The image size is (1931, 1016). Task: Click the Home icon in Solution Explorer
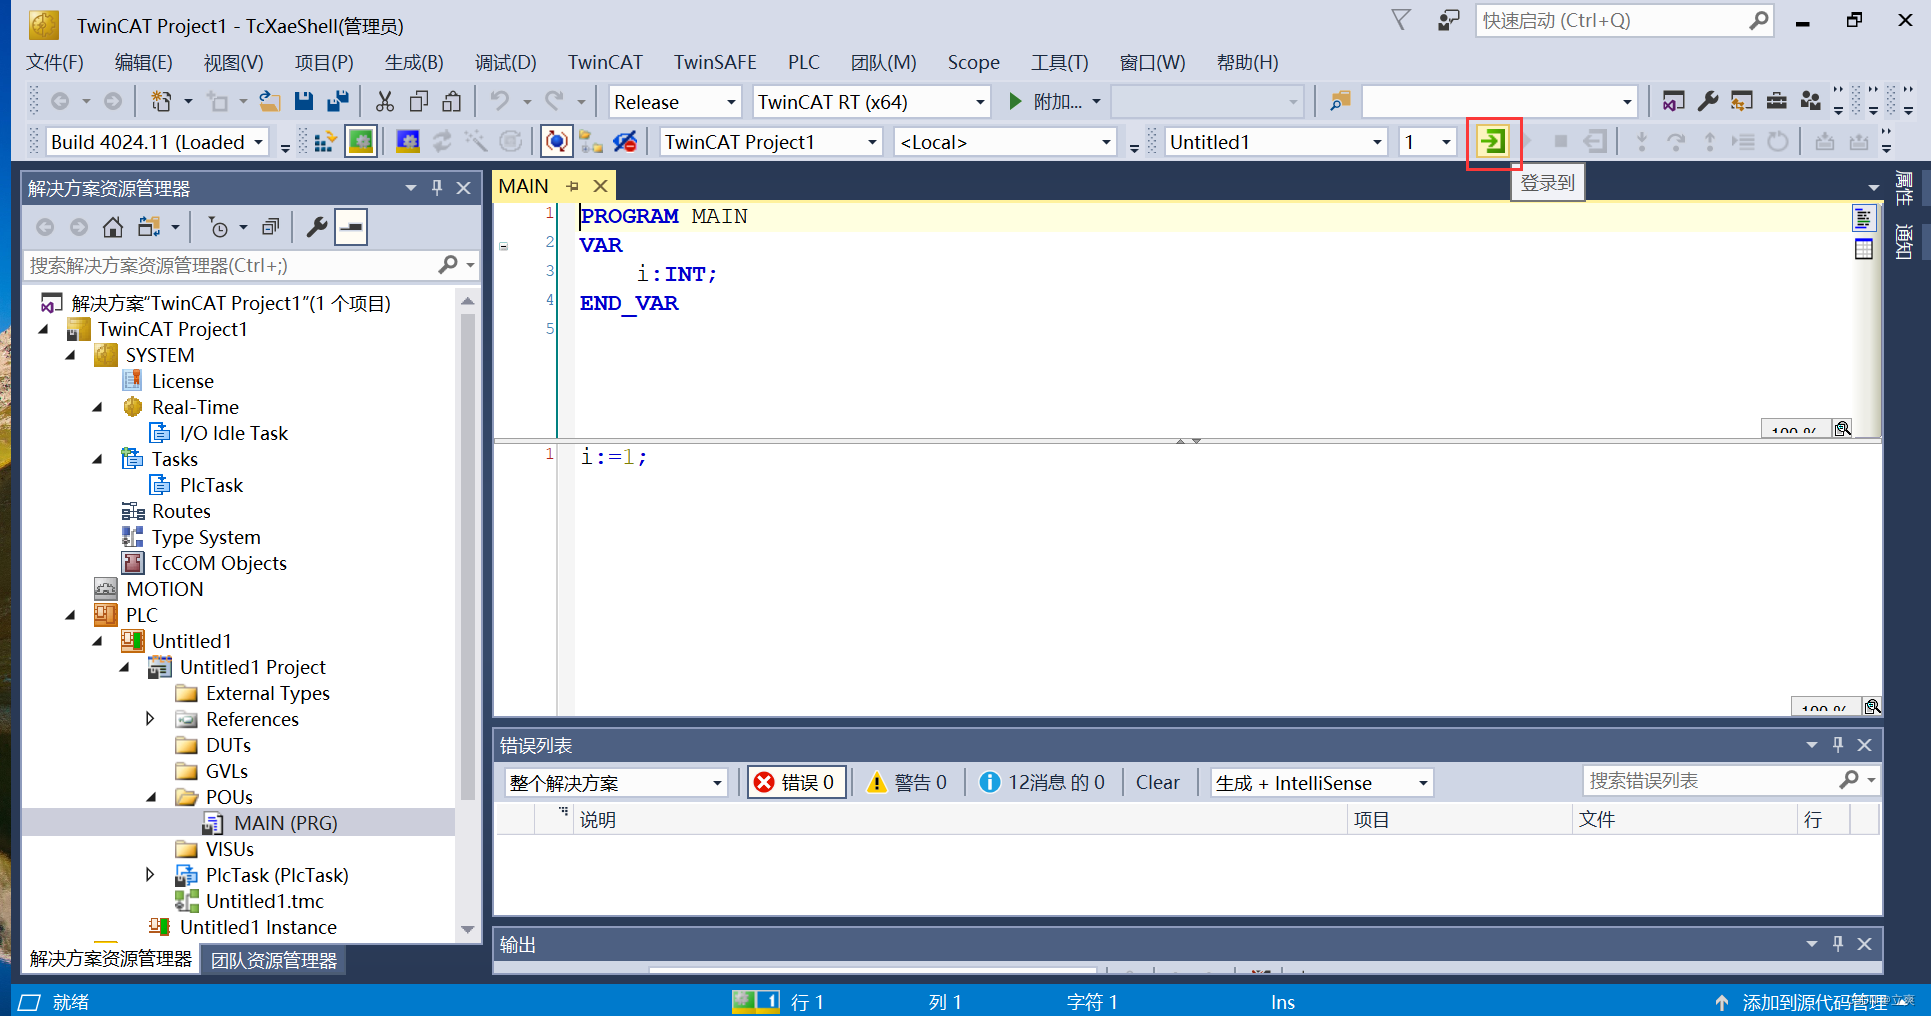pos(113,227)
